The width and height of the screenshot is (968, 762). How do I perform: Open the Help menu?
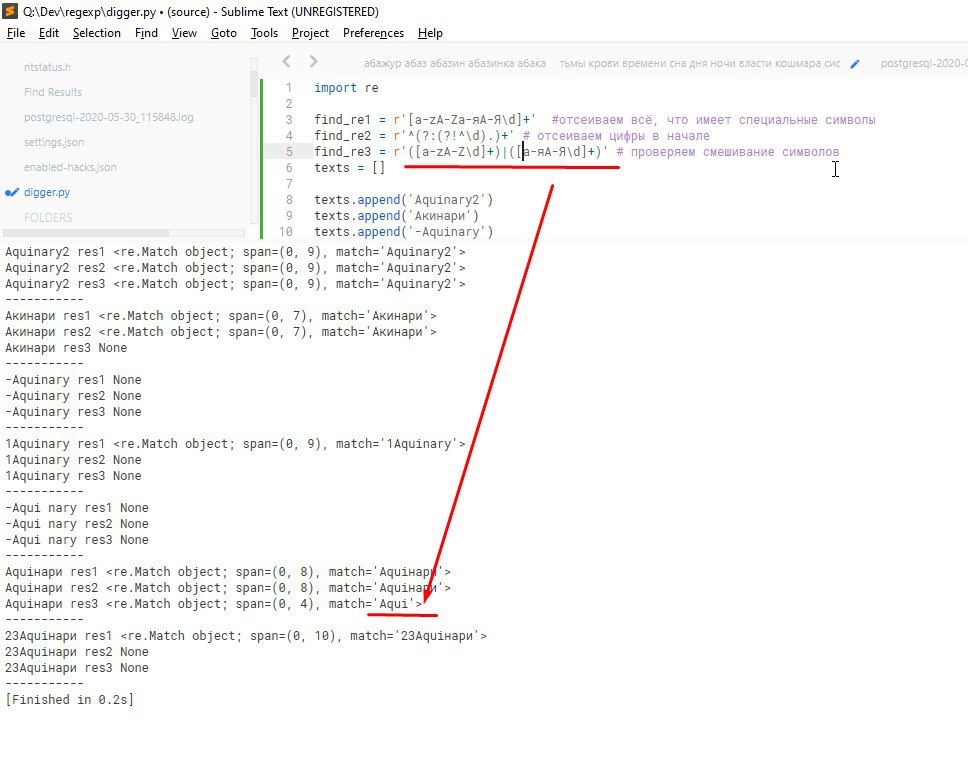point(430,33)
